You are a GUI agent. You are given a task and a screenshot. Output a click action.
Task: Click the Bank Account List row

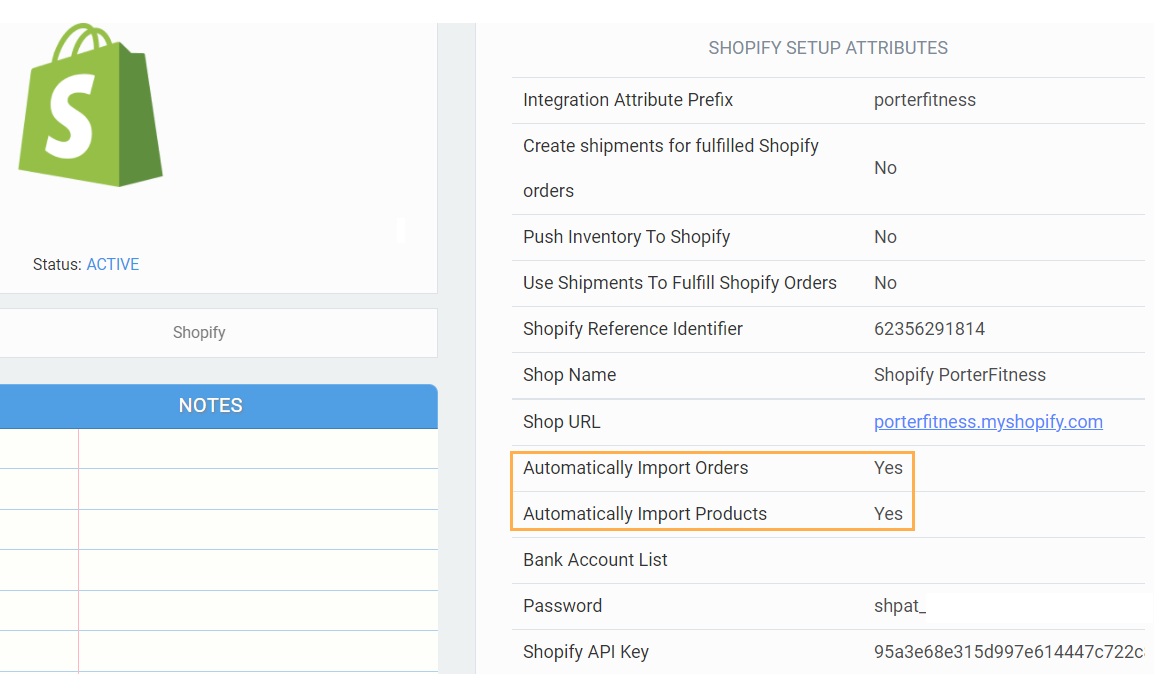point(595,560)
